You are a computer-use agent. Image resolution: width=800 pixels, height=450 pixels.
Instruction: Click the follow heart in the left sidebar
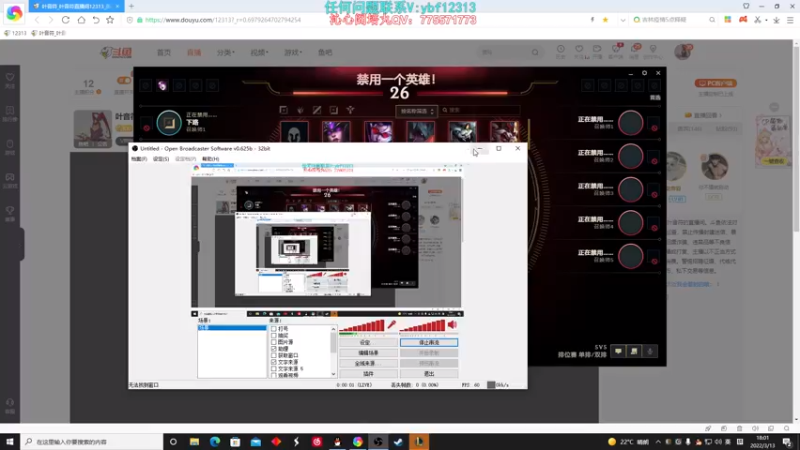pos(10,78)
